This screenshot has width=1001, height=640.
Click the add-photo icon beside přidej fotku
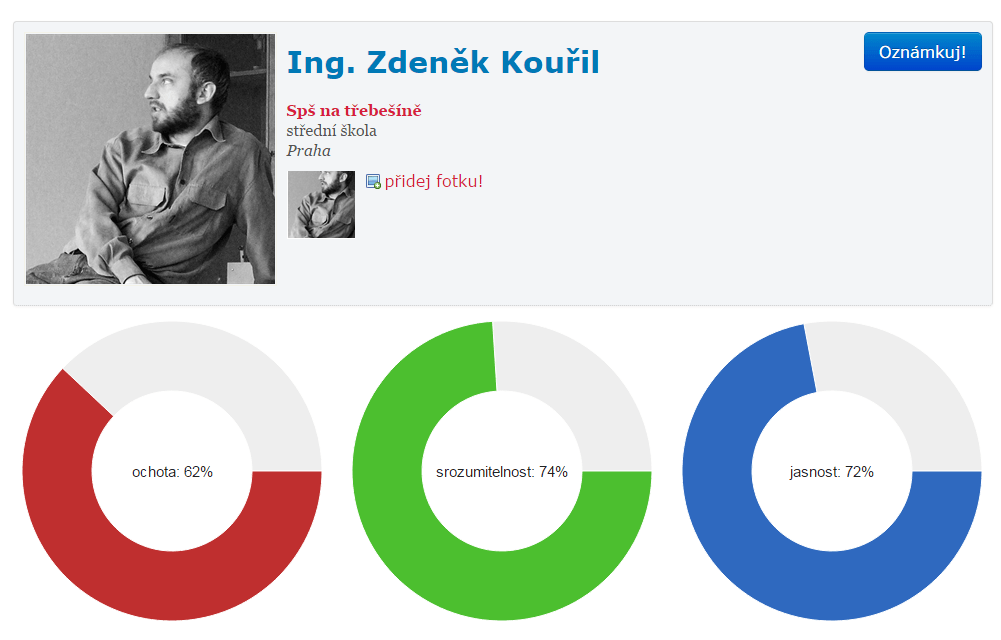coord(373,182)
